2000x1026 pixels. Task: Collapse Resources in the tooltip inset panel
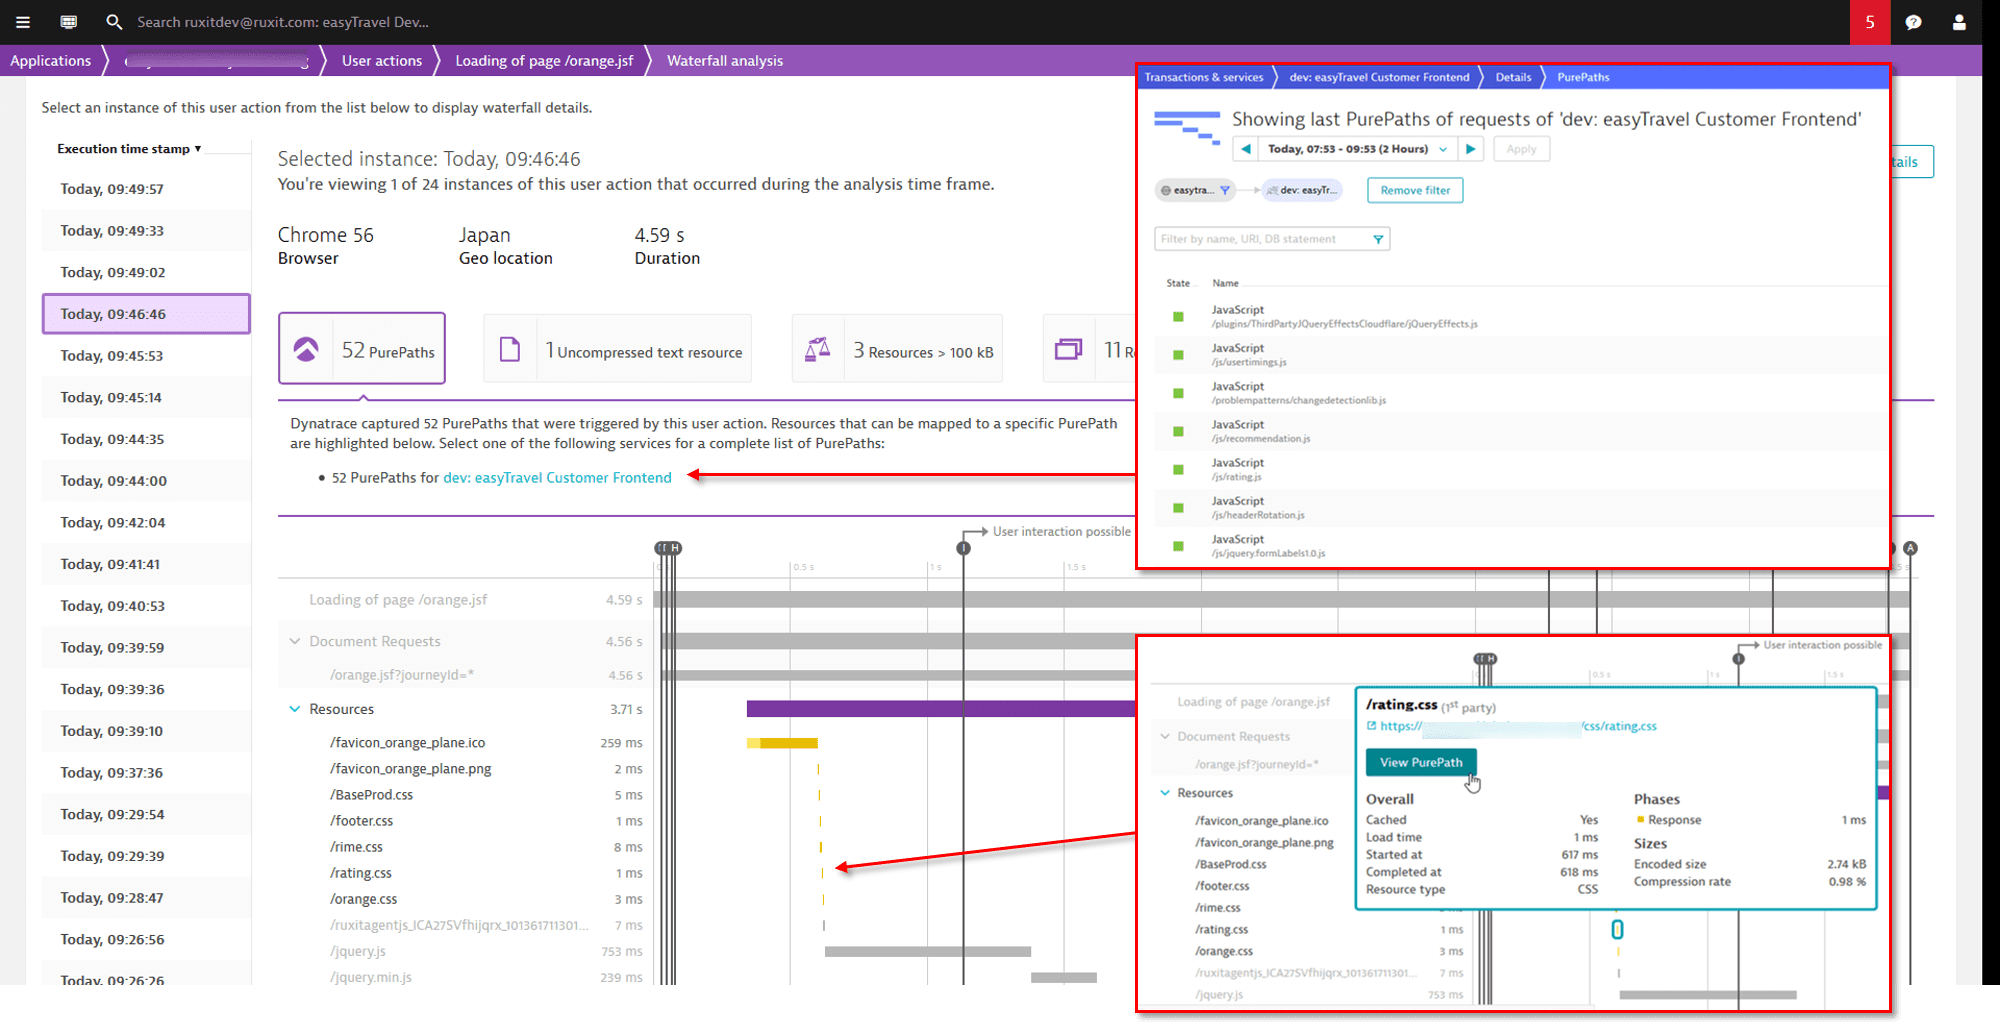pyautogui.click(x=1165, y=793)
